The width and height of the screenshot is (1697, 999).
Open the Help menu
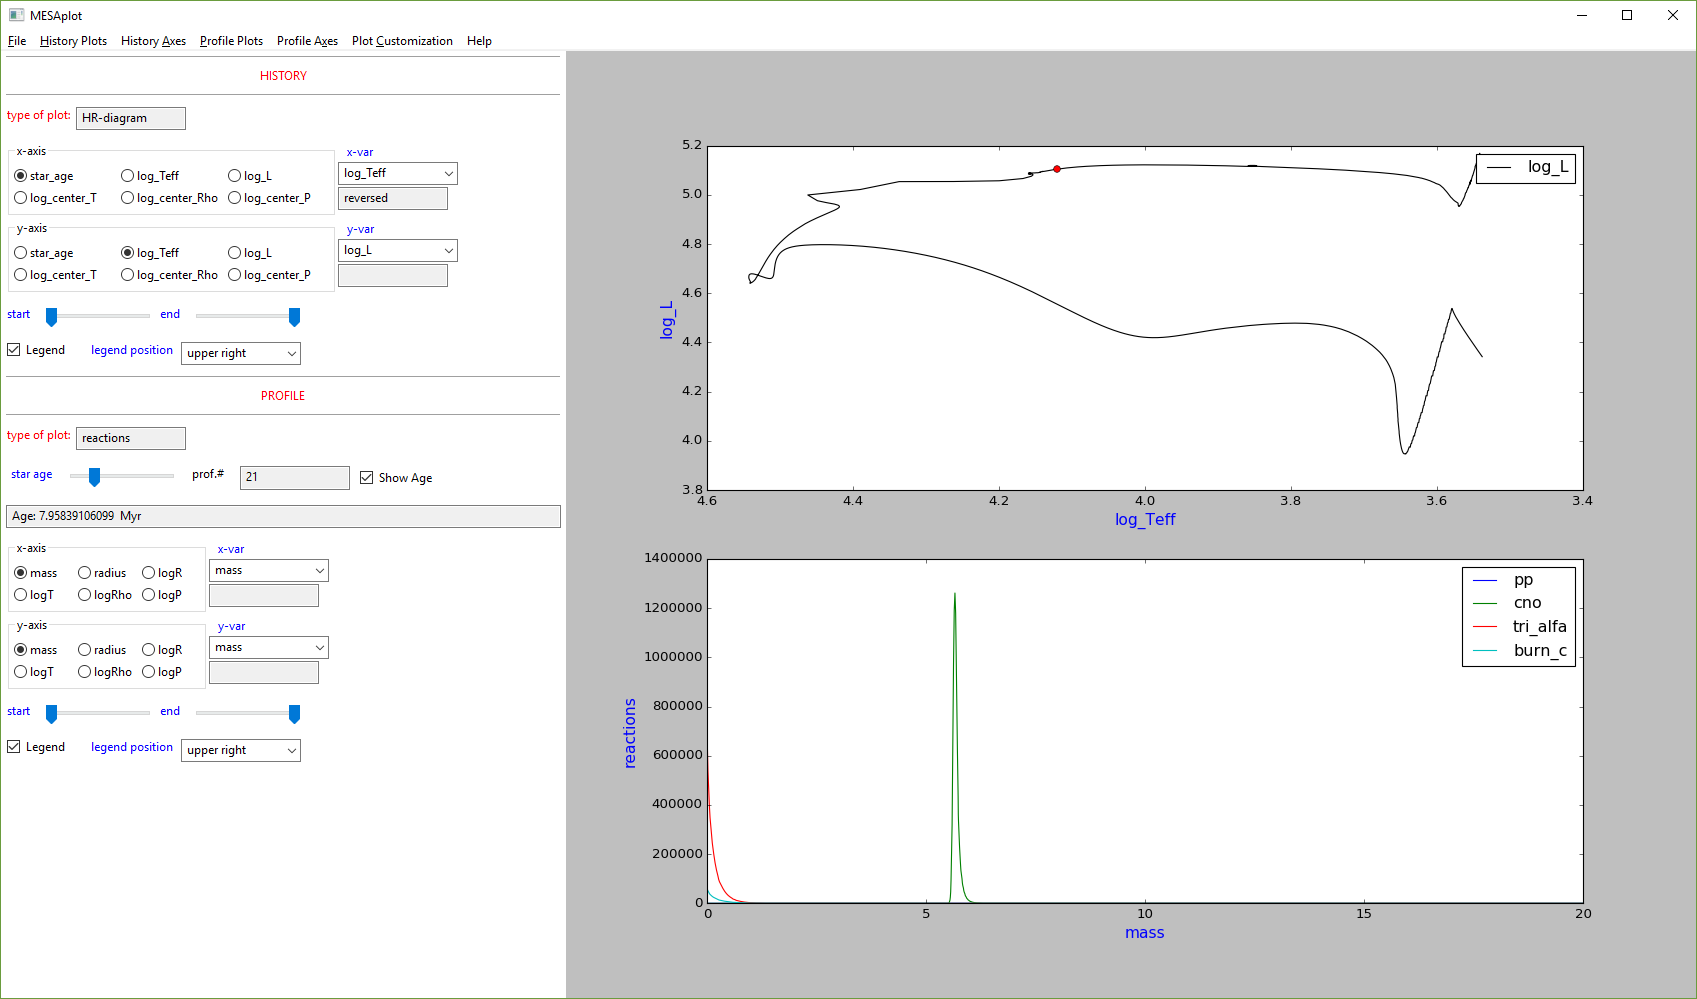coord(479,41)
